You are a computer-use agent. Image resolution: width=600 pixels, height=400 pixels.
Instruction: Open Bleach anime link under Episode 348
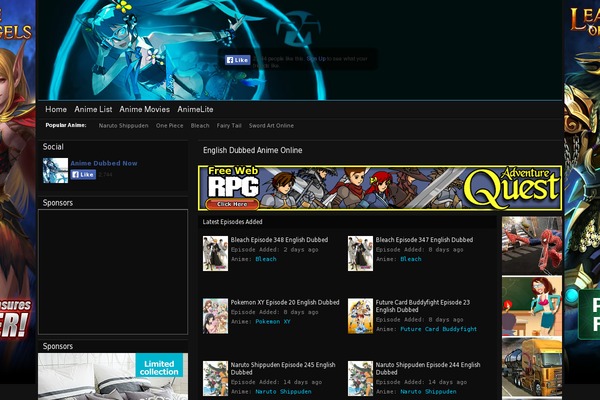pyautogui.click(x=266, y=259)
